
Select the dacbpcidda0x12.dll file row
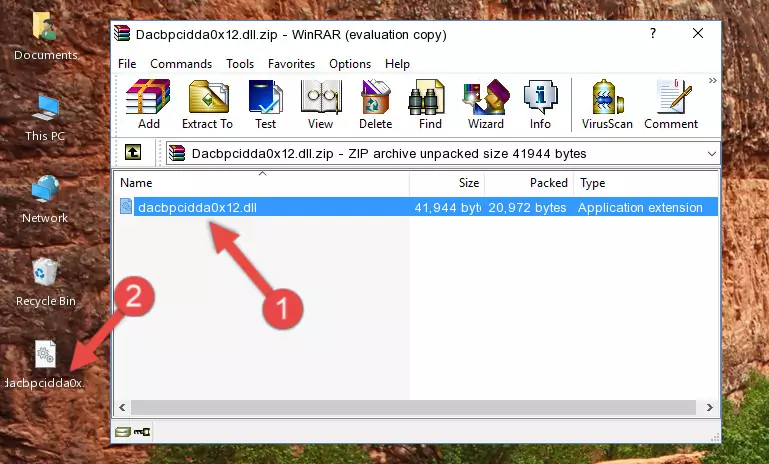(x=418, y=207)
